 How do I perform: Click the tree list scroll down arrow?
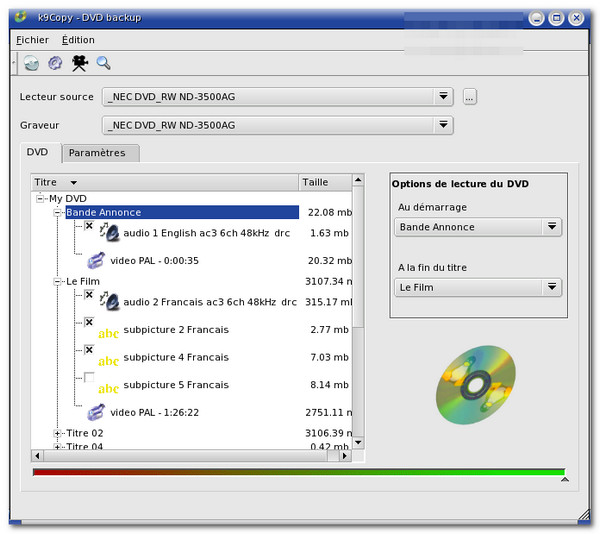pos(358,443)
